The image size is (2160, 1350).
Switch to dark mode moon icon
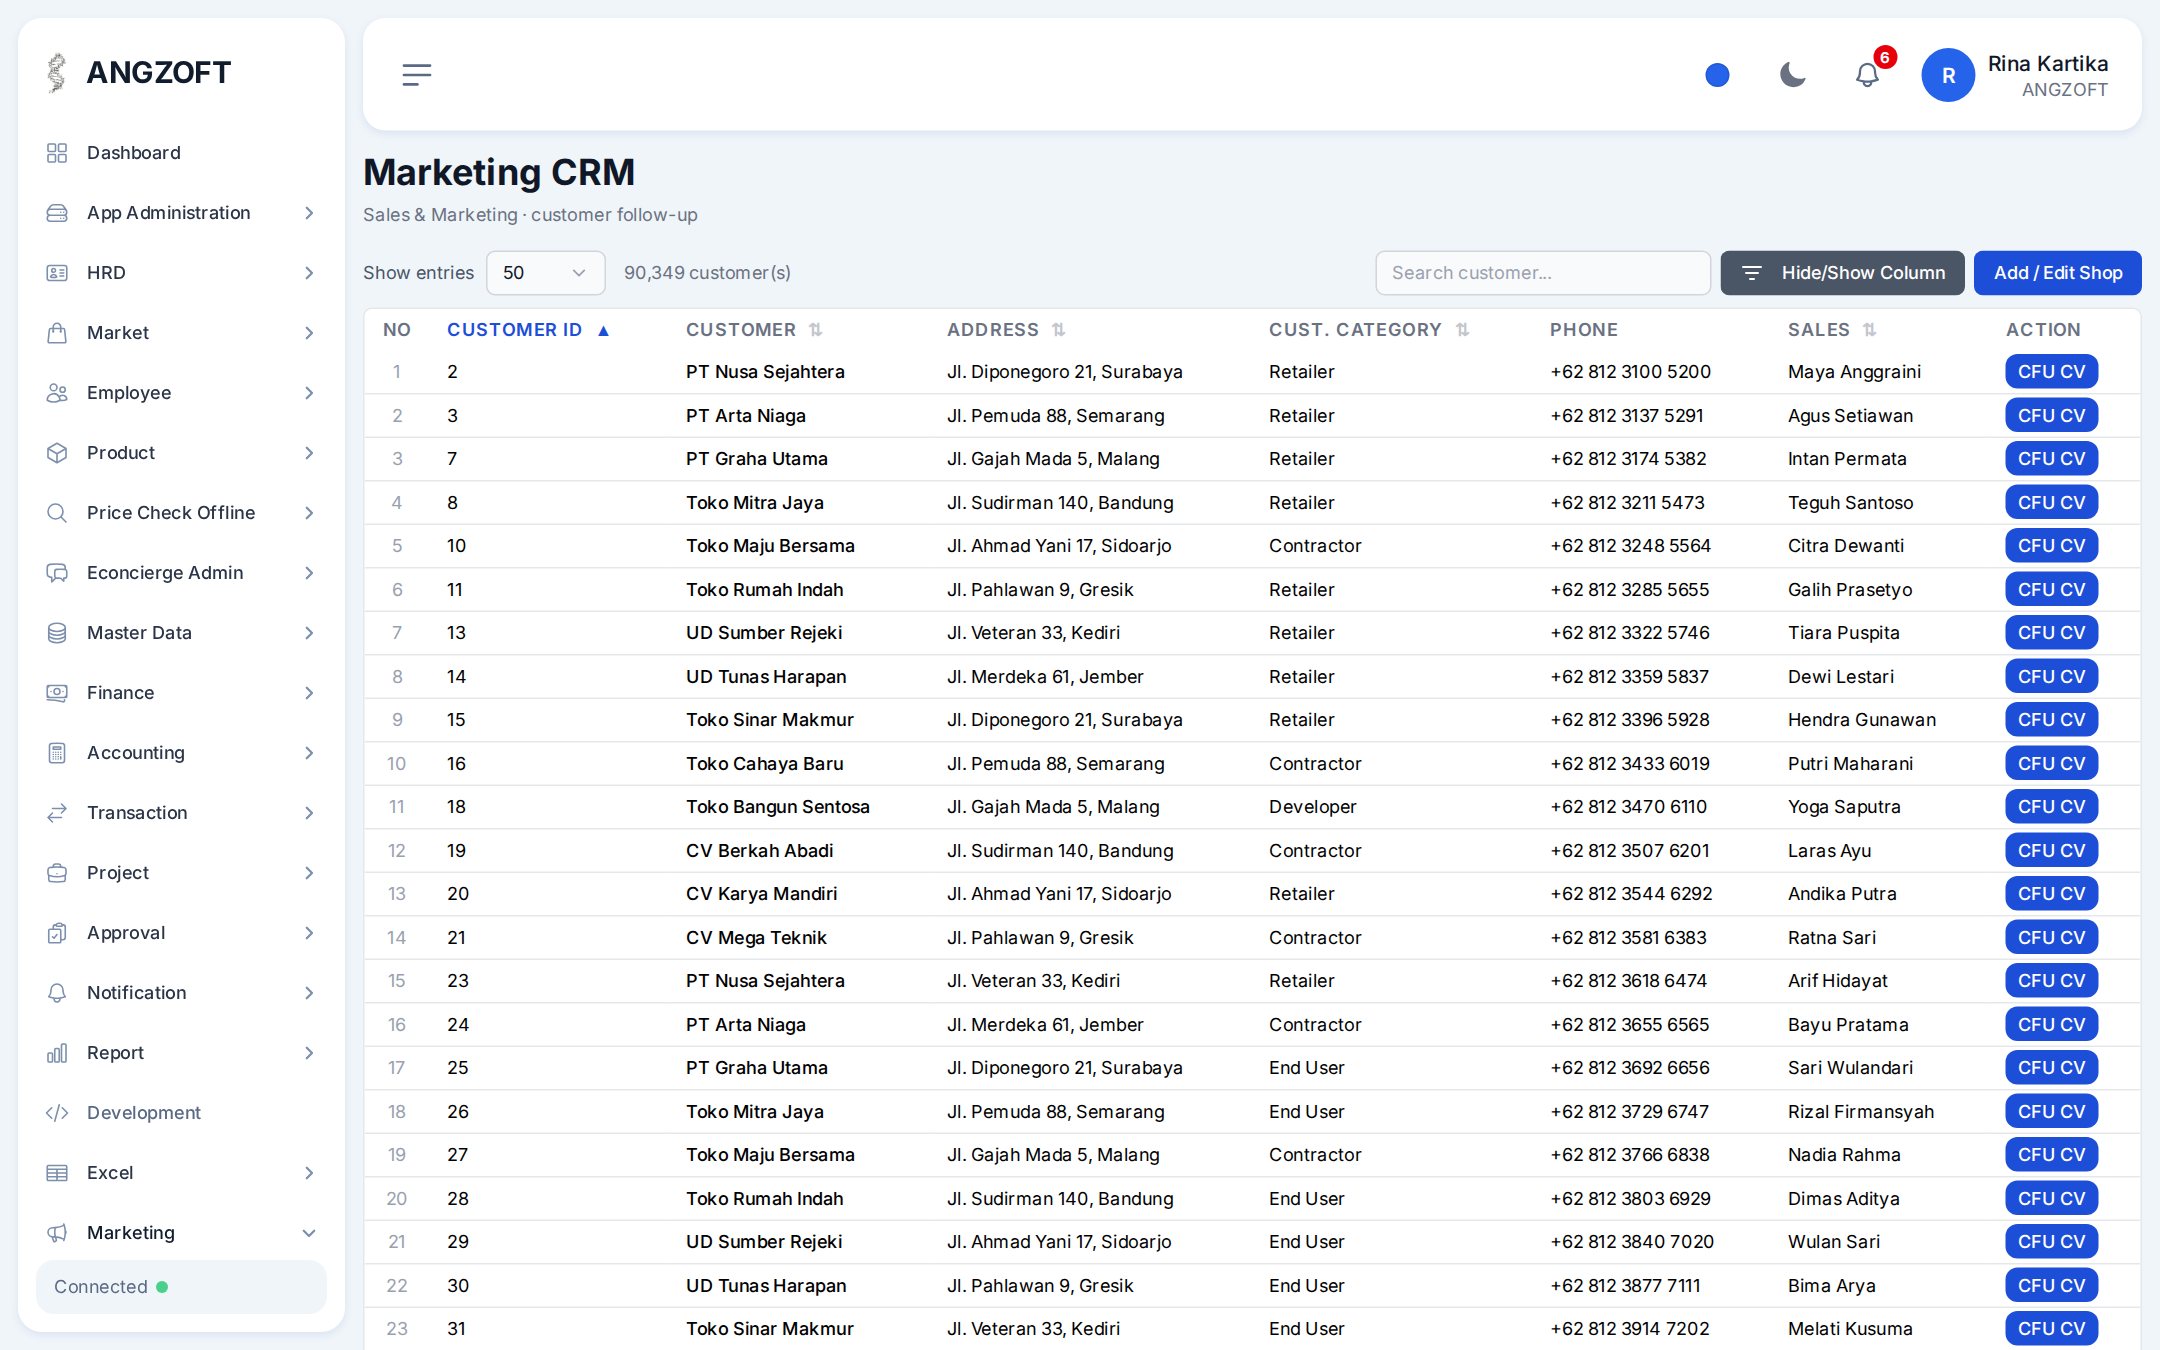click(x=1792, y=75)
